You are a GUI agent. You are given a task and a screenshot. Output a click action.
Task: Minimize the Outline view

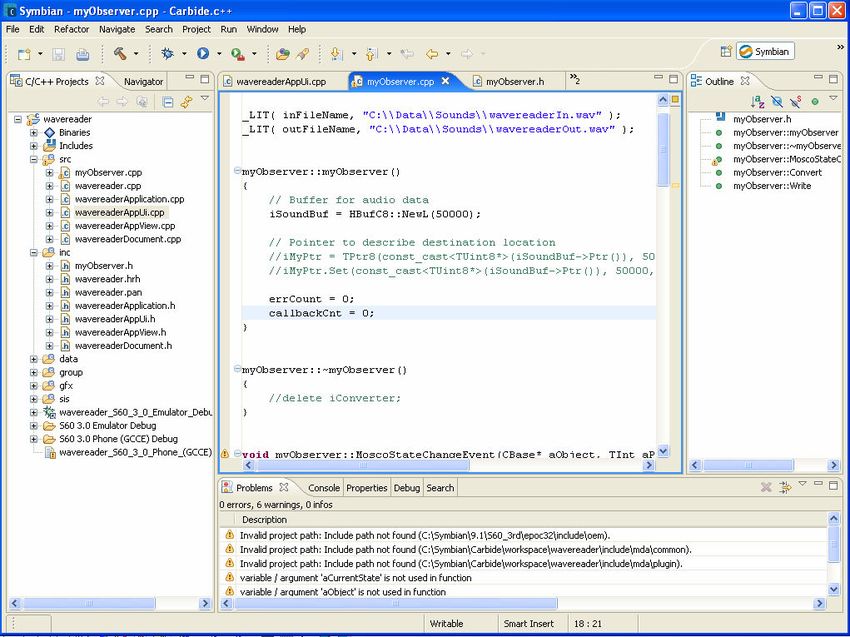coord(819,78)
